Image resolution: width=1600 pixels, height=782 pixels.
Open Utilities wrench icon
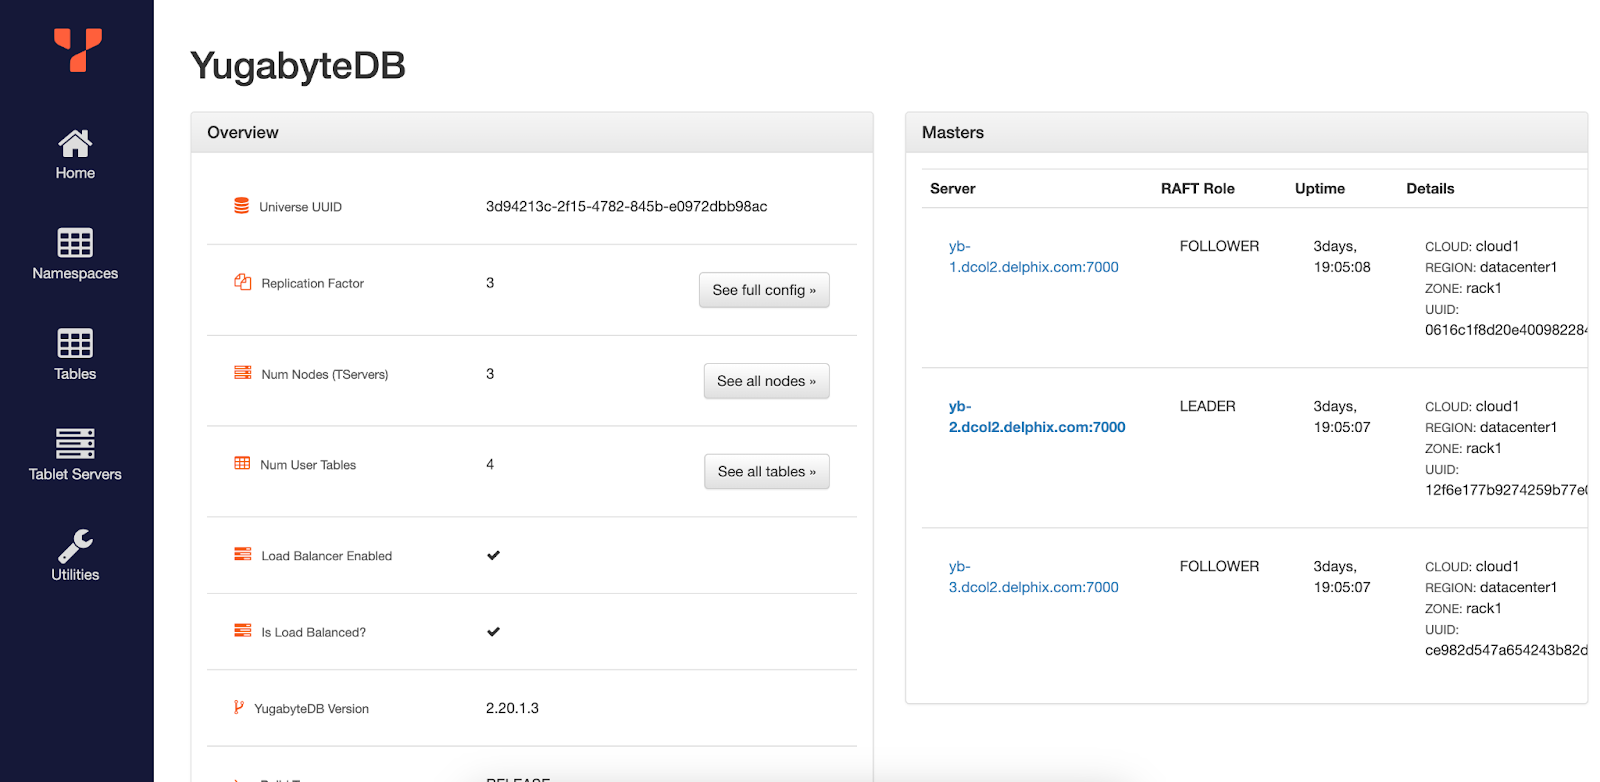pyautogui.click(x=75, y=546)
